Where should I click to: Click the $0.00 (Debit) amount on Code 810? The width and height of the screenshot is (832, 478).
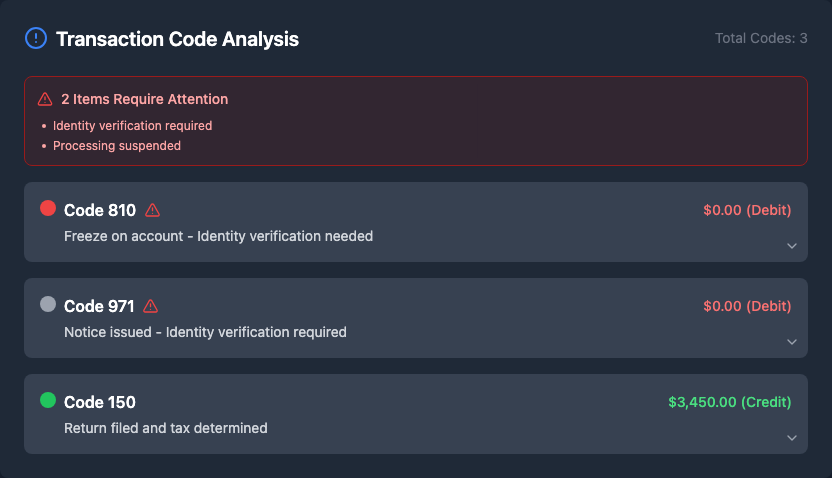pos(746,210)
